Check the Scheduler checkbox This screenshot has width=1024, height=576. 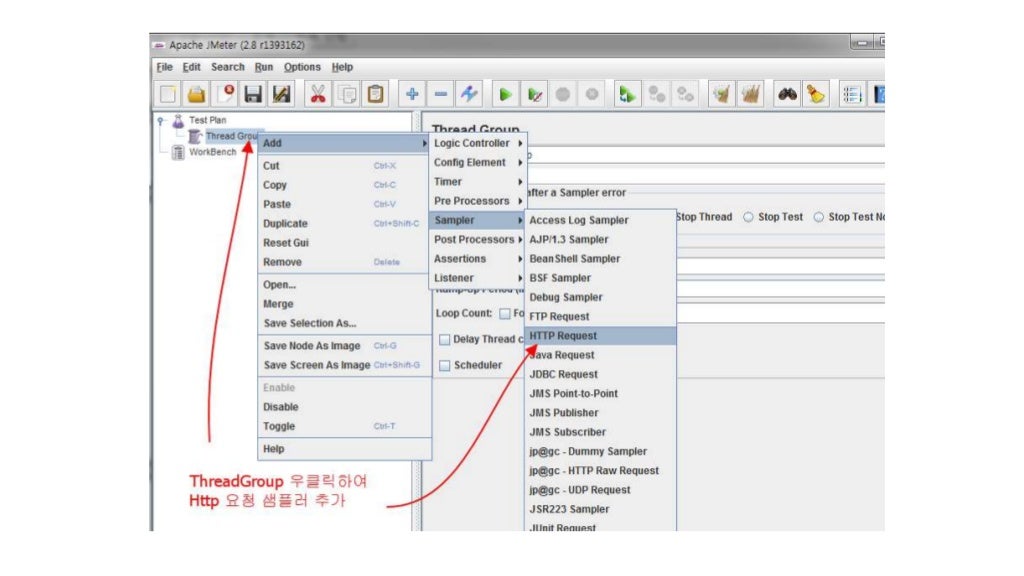coord(445,366)
